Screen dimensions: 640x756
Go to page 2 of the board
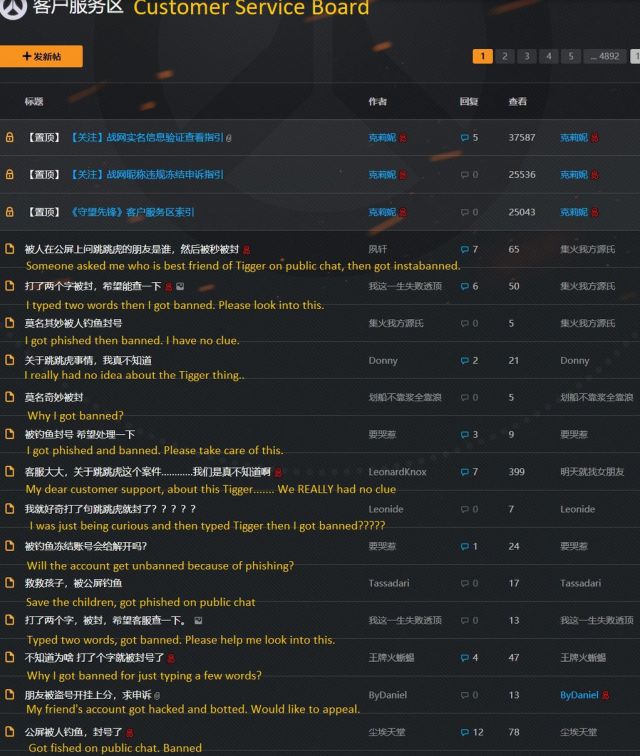pyautogui.click(x=505, y=56)
